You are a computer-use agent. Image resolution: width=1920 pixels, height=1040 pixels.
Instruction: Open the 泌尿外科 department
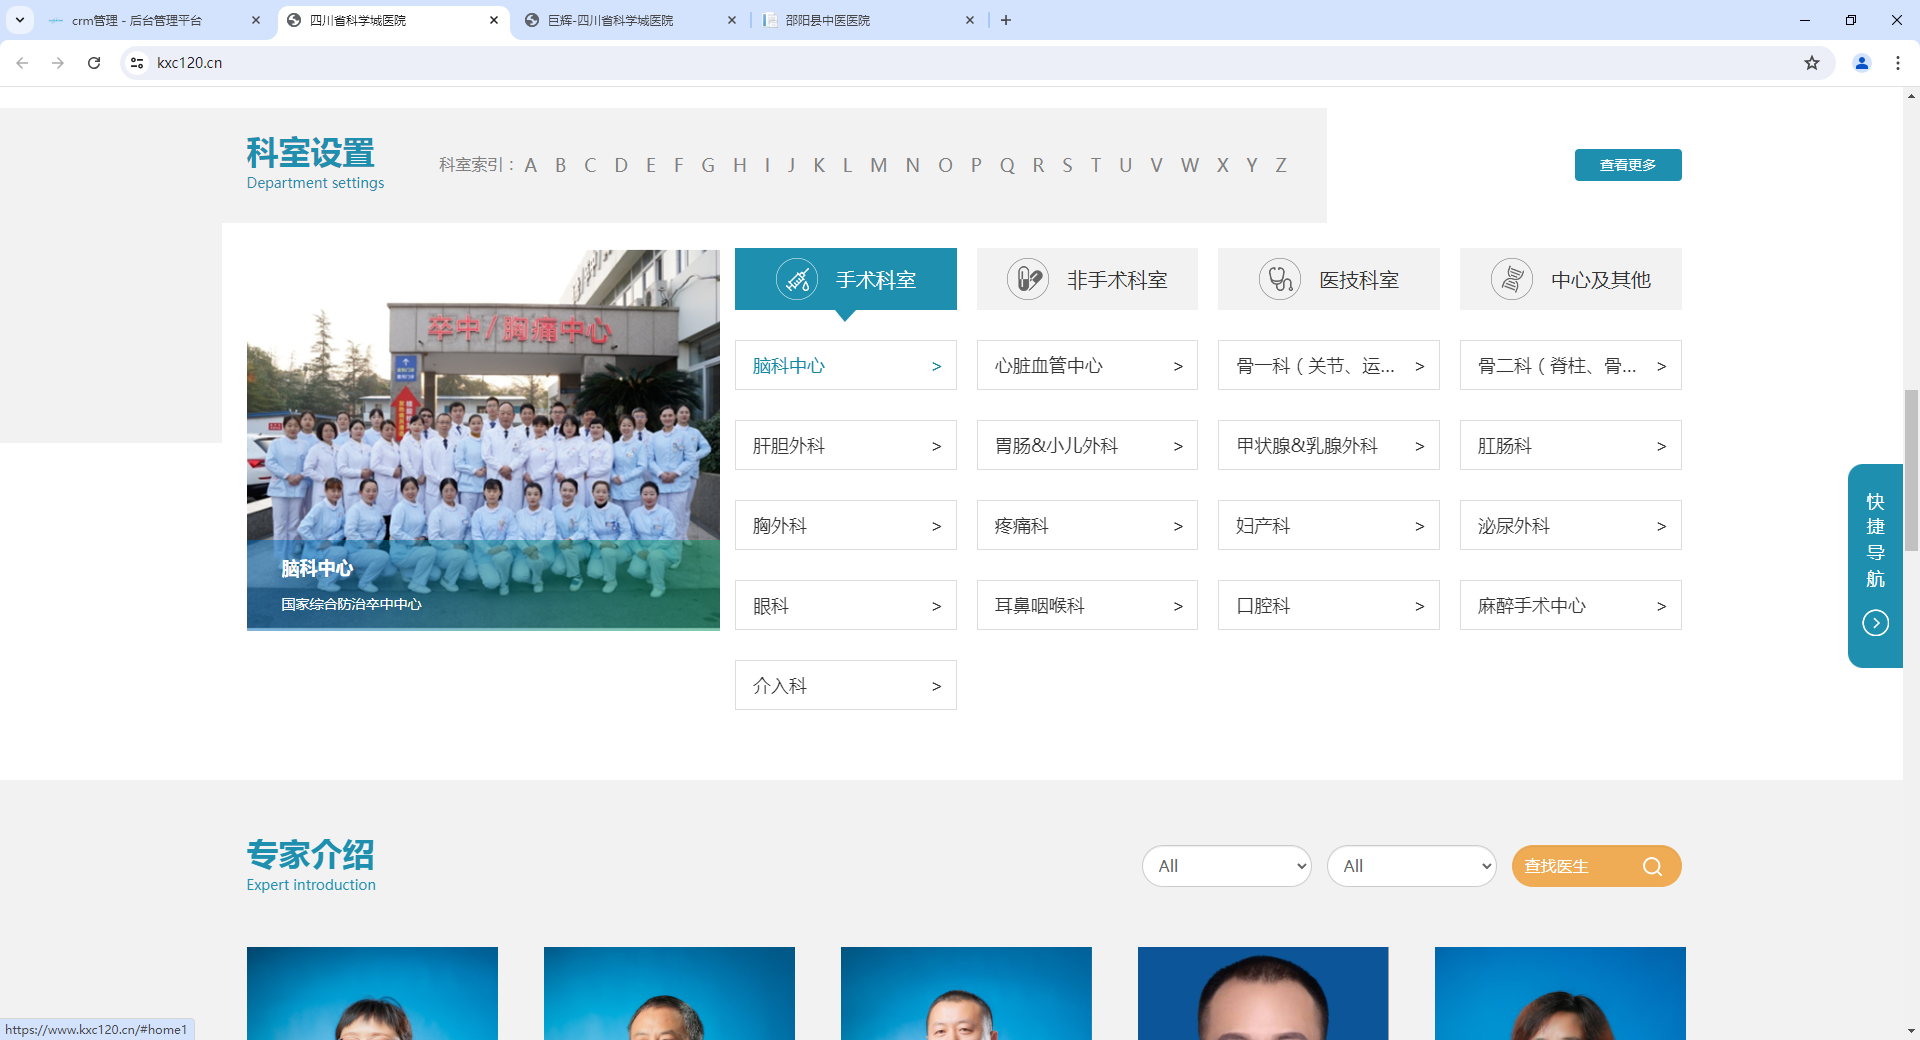pos(1571,525)
